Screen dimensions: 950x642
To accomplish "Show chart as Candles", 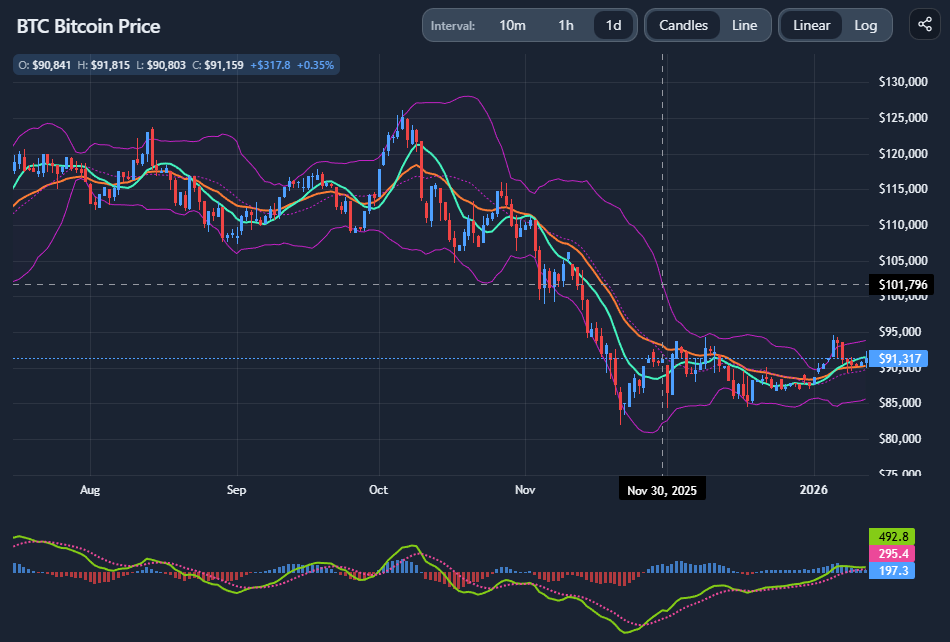I will pos(683,25).
